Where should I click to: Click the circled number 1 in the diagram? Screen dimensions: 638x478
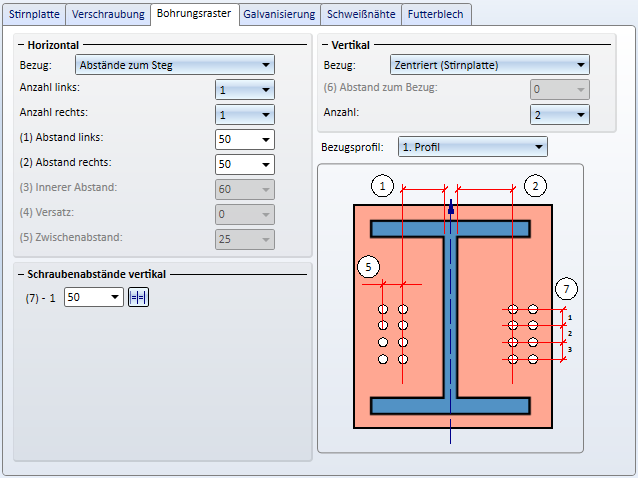click(x=382, y=186)
